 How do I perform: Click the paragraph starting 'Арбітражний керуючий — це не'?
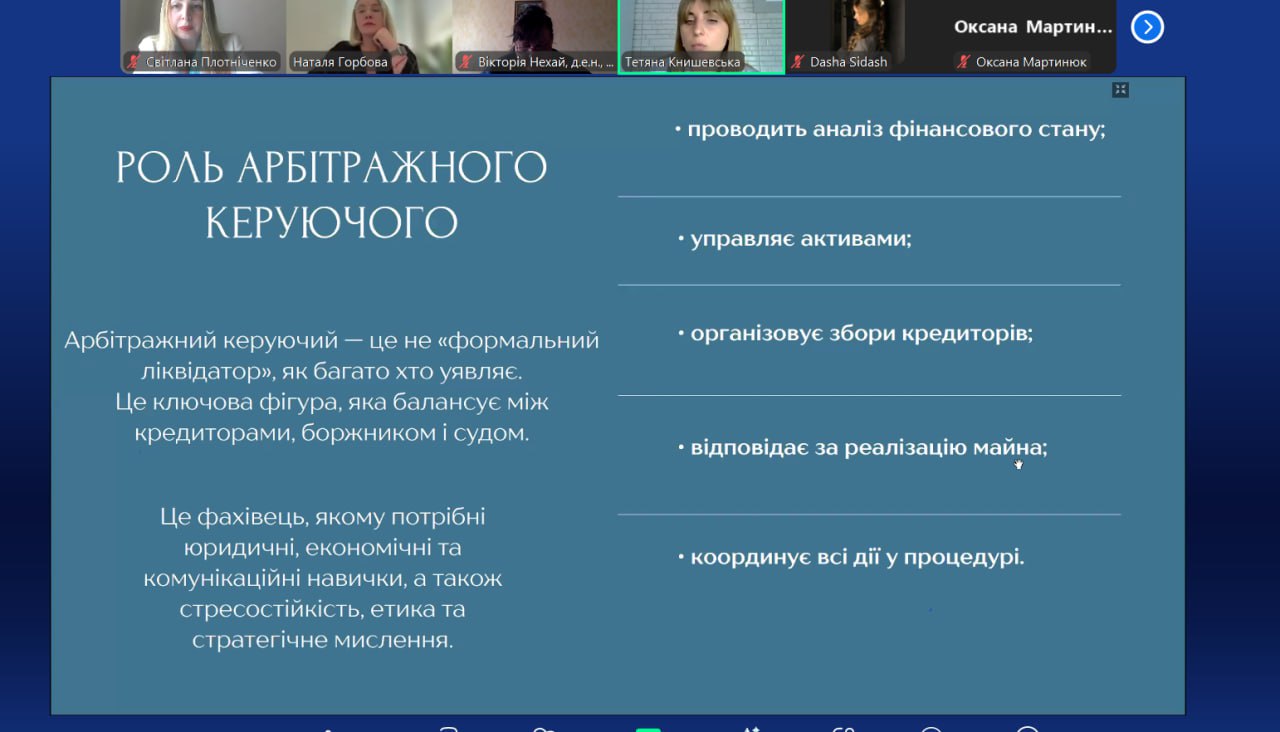click(332, 387)
